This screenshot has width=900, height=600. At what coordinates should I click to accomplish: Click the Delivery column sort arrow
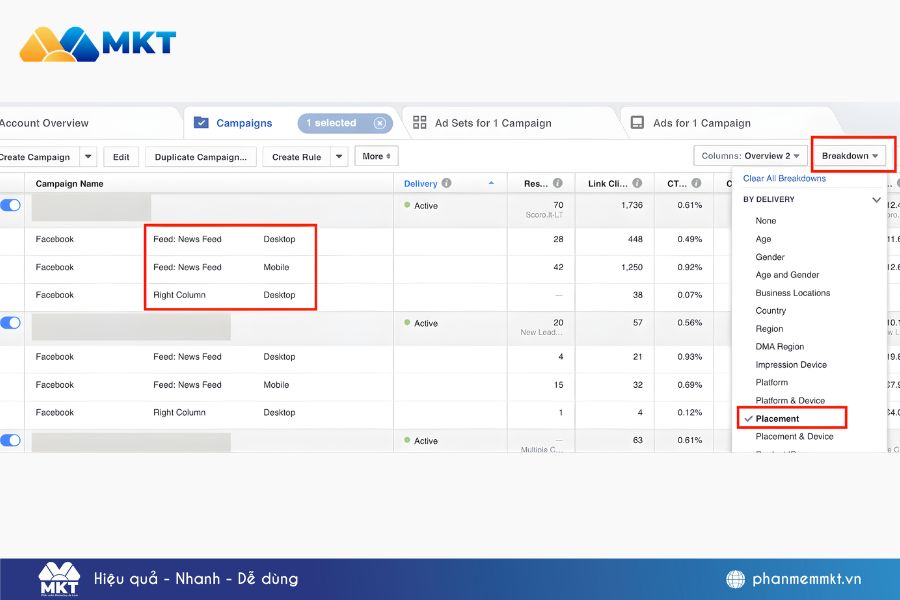pyautogui.click(x=490, y=184)
